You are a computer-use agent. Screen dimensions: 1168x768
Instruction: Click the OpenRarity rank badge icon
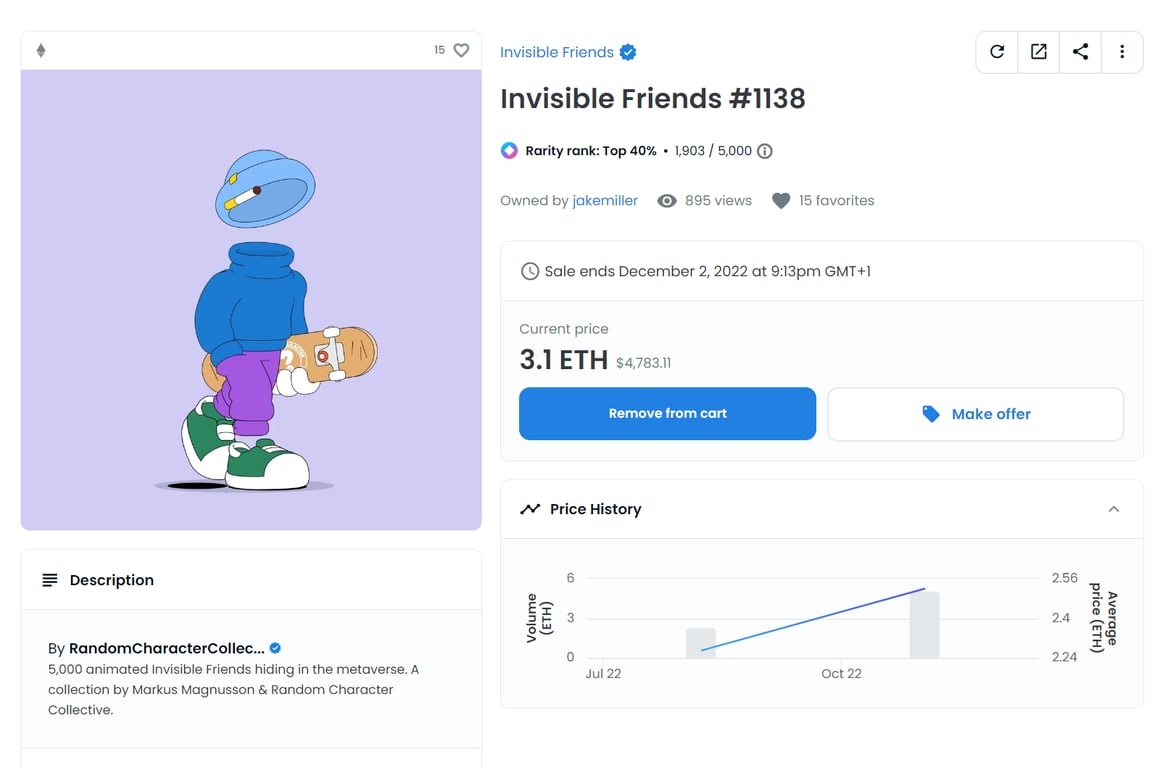[509, 151]
